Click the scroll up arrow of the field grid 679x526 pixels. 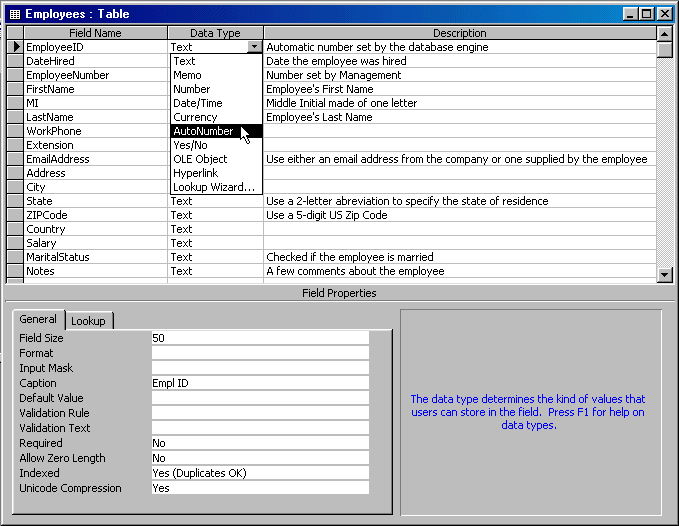(x=665, y=33)
